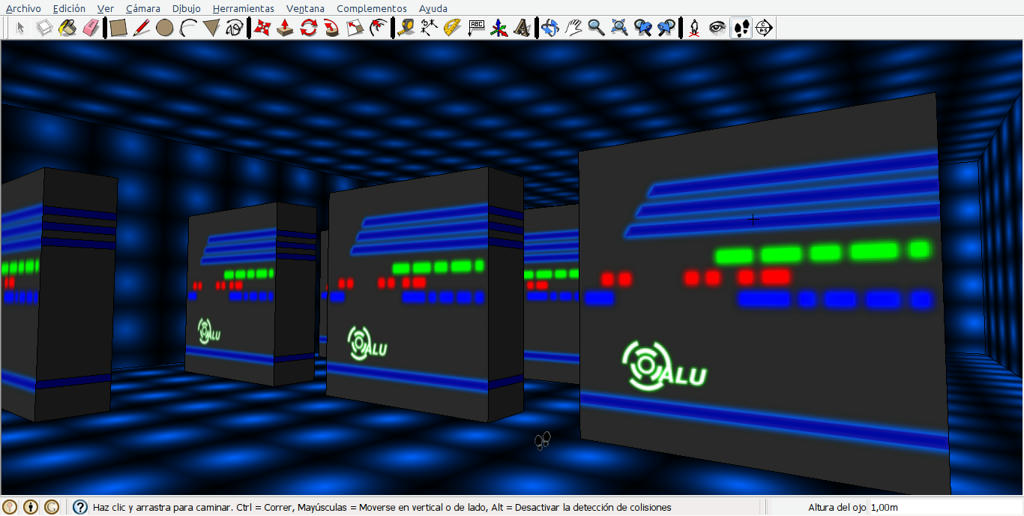Activate the Orbit camera tool

click(x=551, y=27)
